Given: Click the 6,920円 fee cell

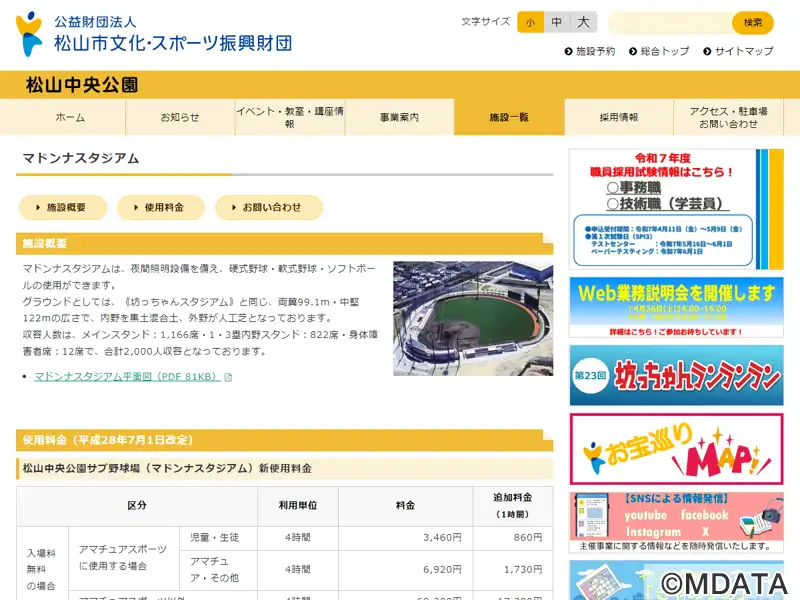Looking at the screenshot, I should [406, 569].
